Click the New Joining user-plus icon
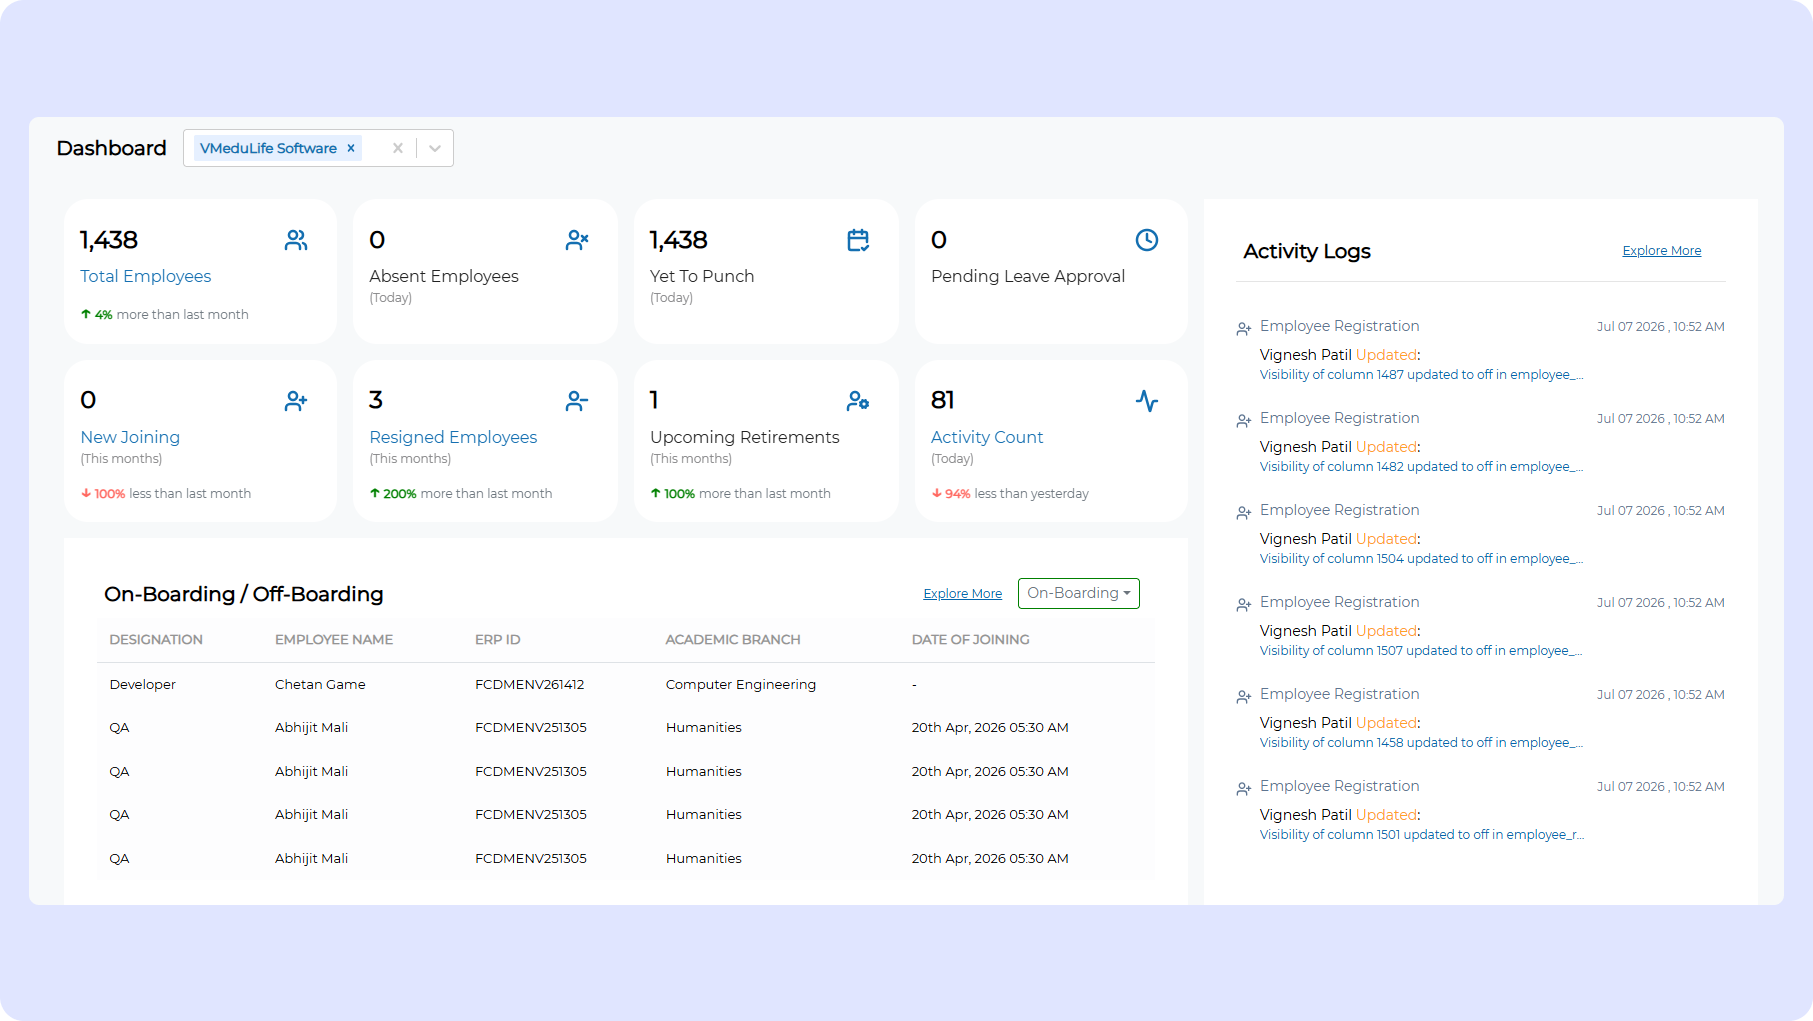This screenshot has height=1021, width=1813. 296,401
